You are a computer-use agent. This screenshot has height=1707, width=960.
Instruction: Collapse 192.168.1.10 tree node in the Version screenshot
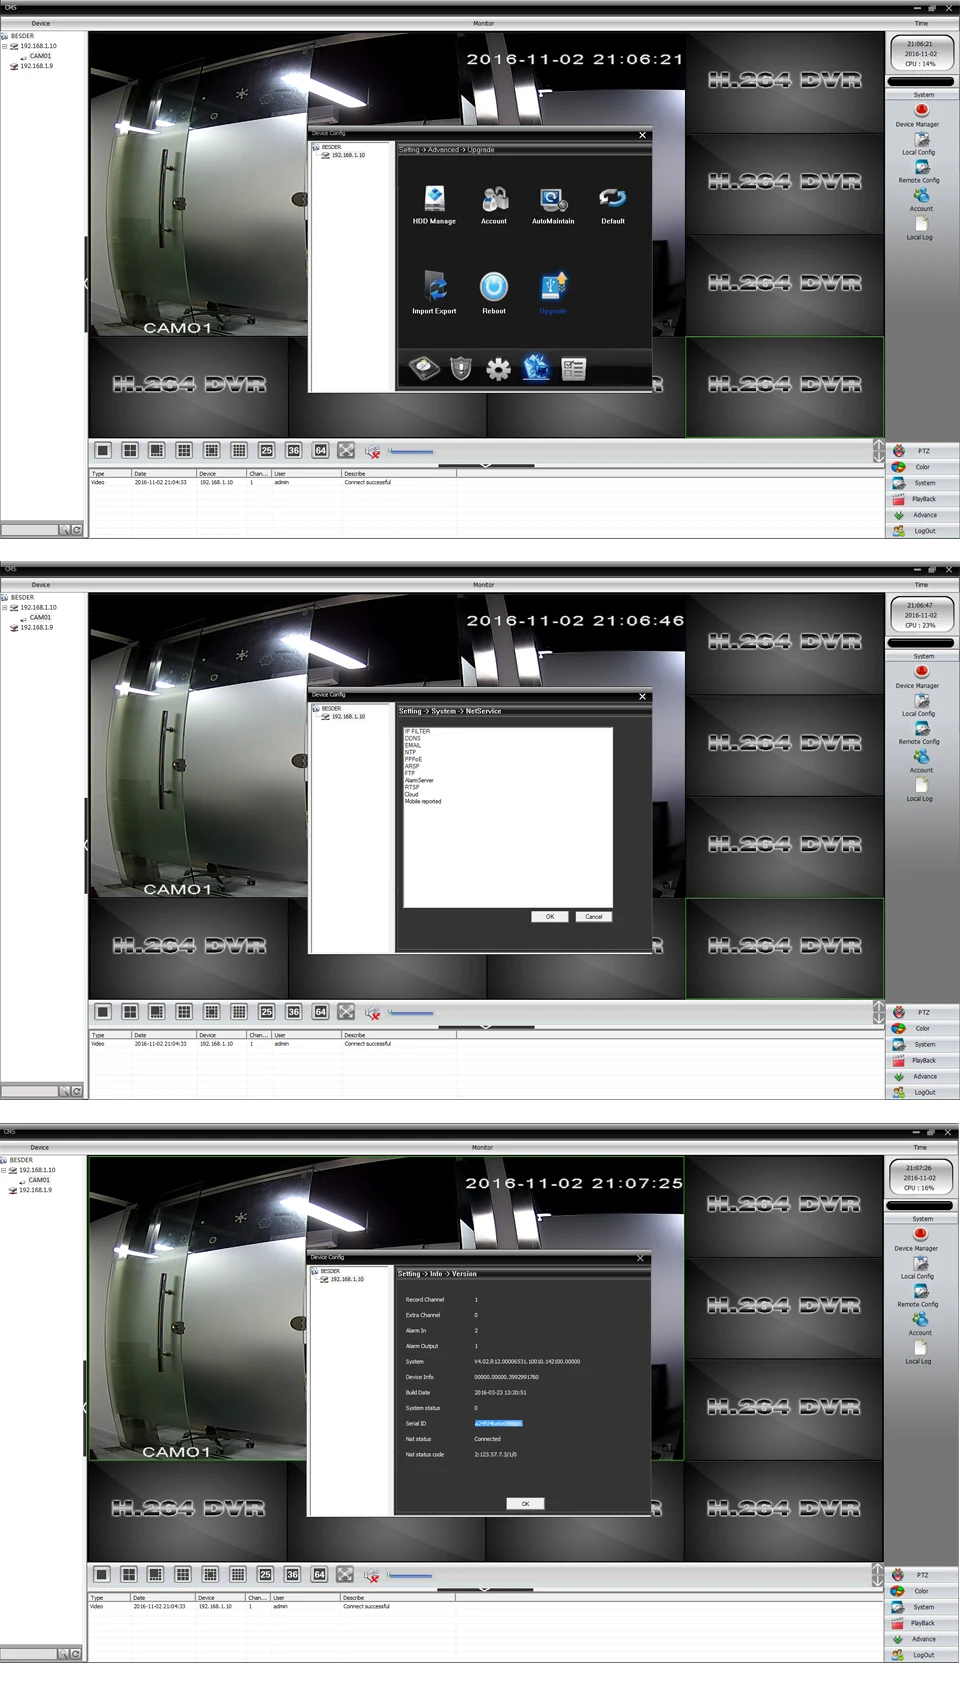pos(4,1170)
